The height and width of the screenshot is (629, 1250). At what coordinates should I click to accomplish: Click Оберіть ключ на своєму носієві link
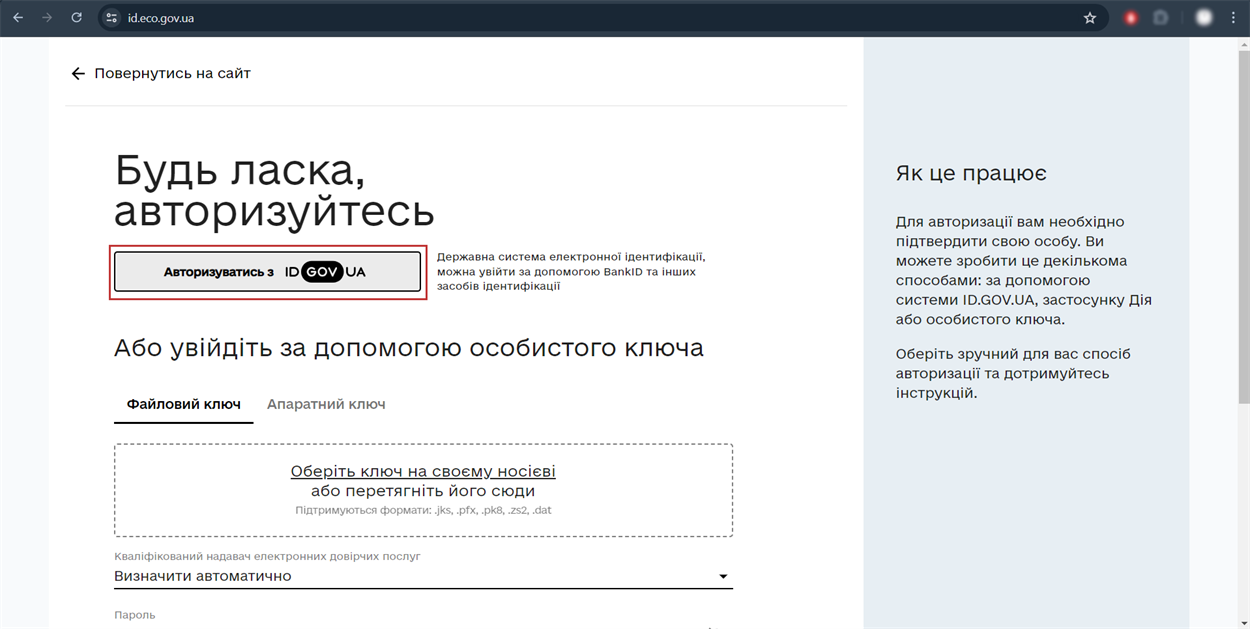[423, 471]
